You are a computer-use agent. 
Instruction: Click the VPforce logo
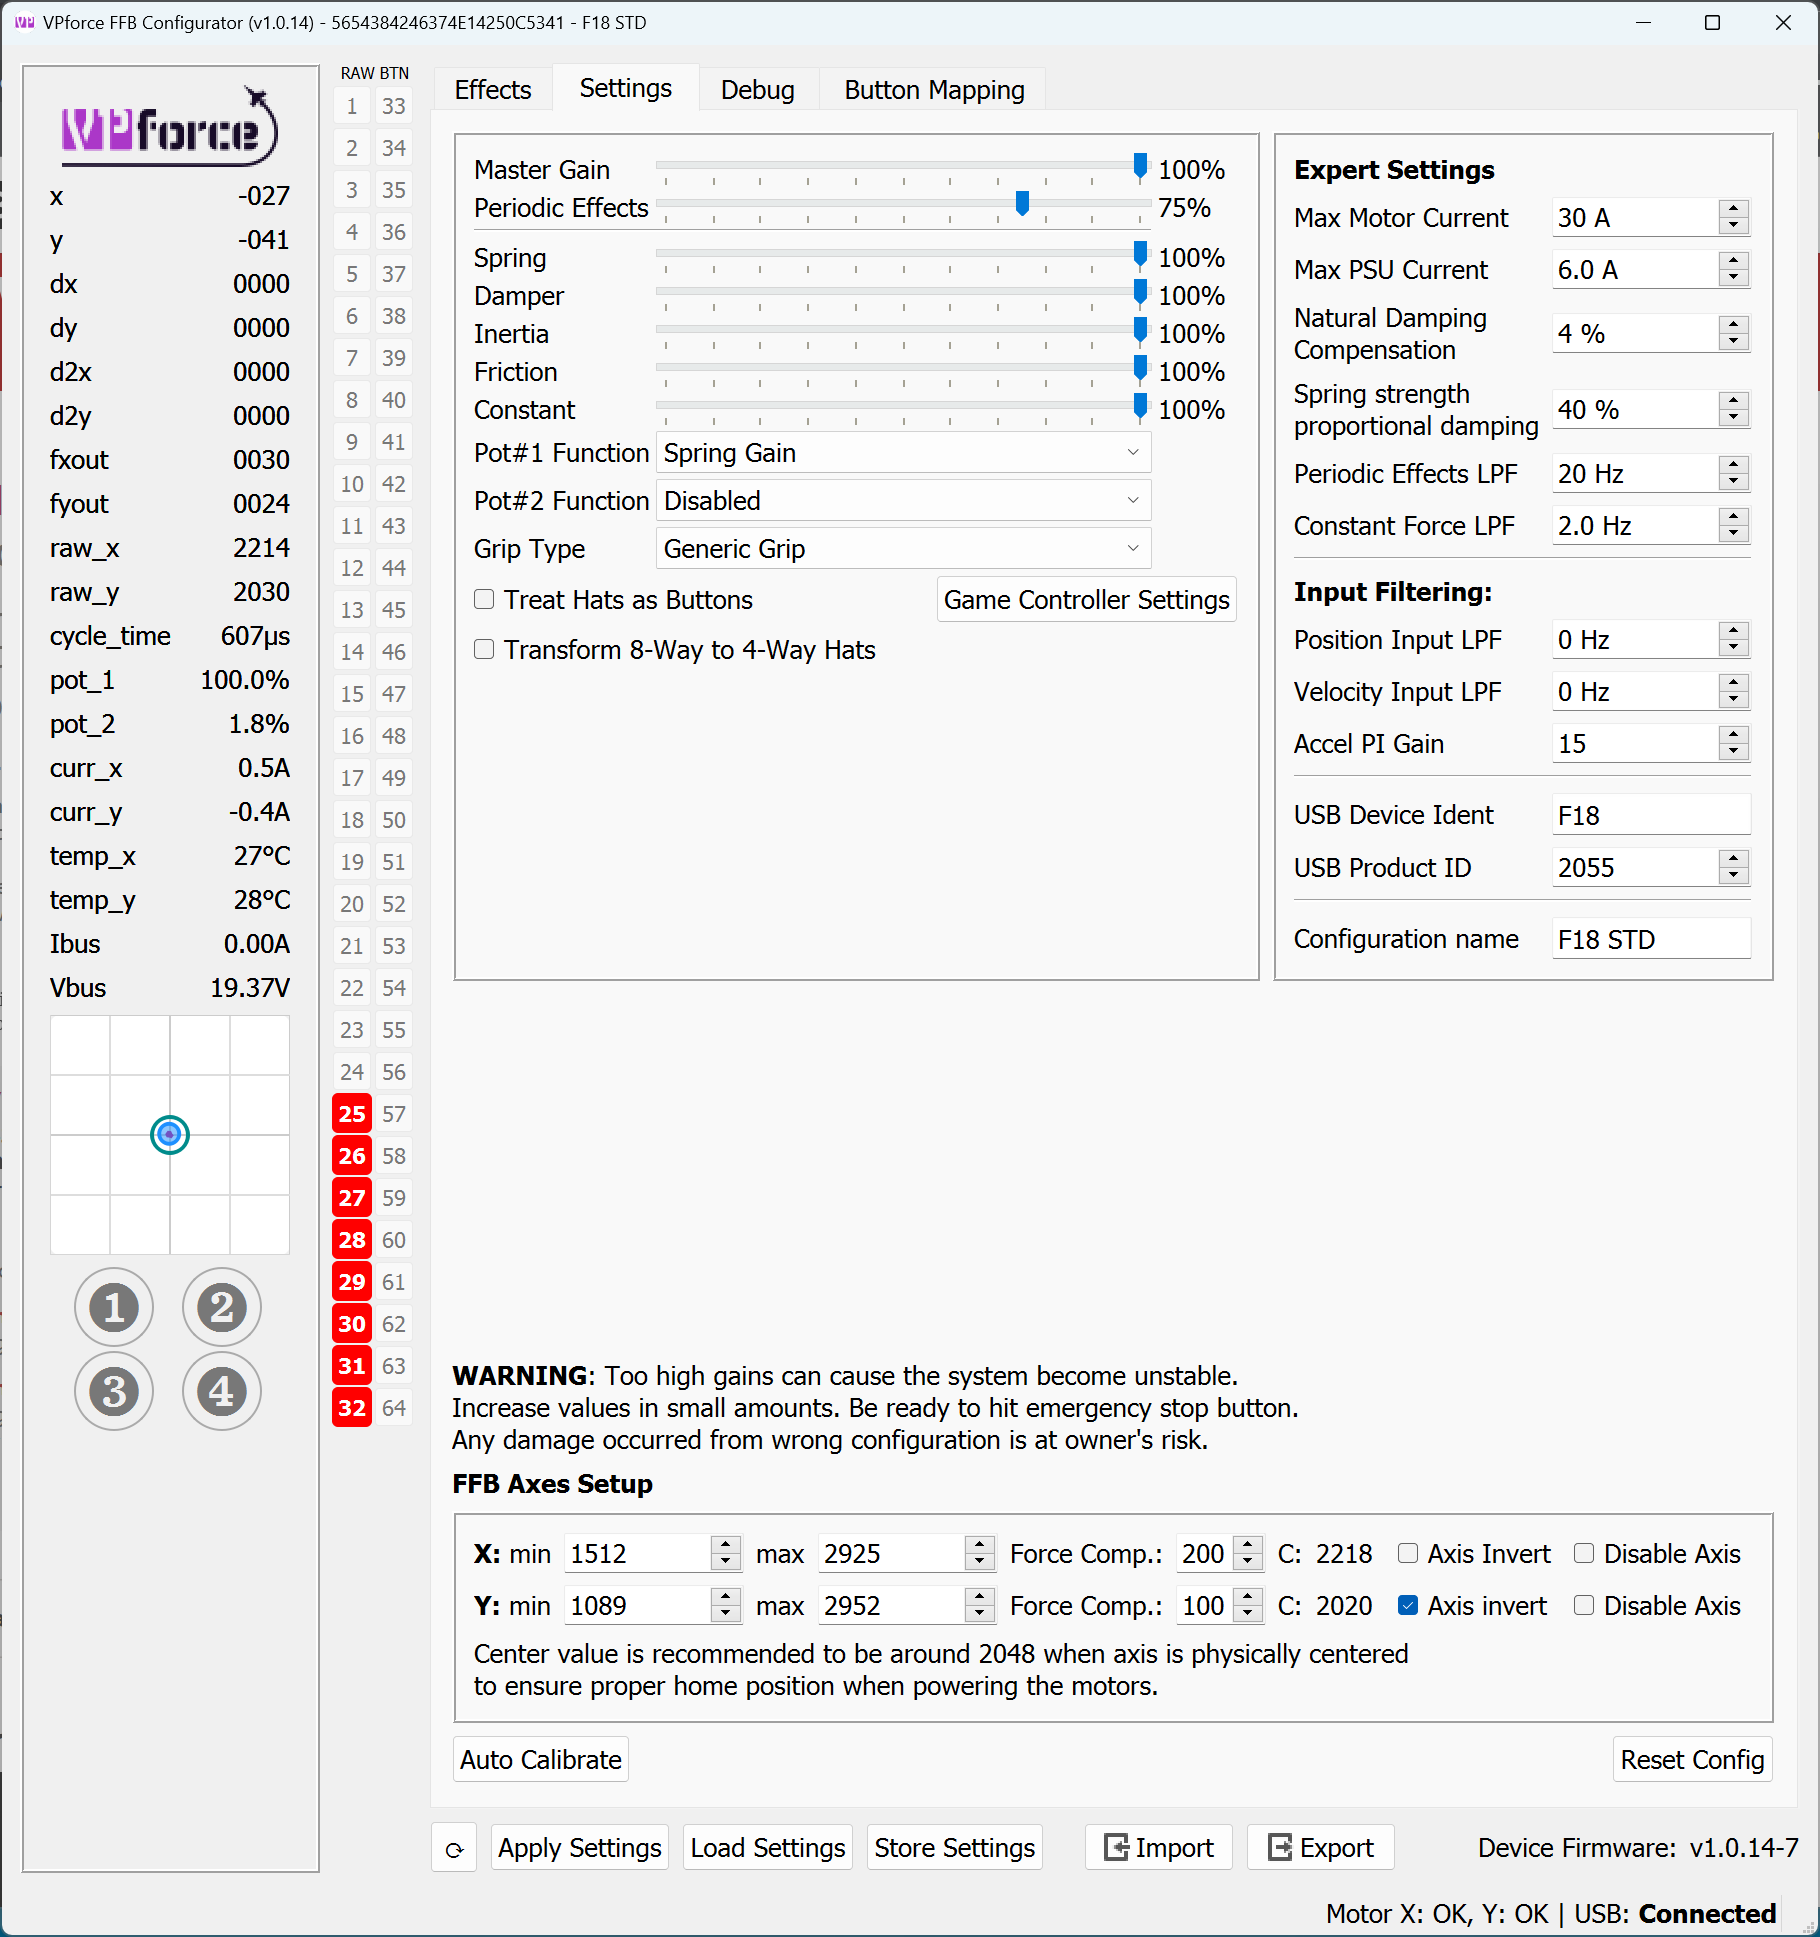pyautogui.click(x=169, y=126)
